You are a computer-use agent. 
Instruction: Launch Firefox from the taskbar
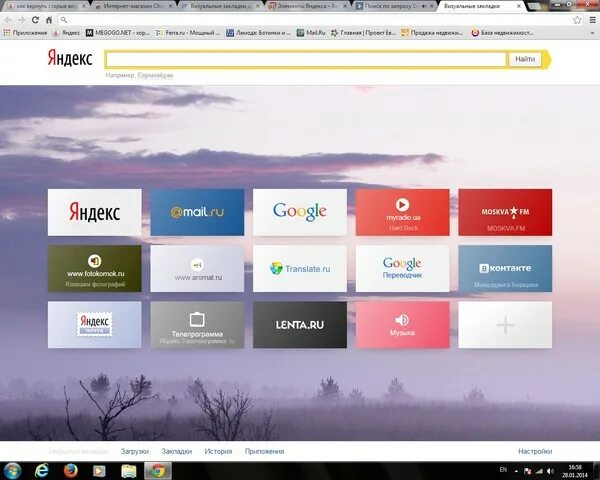(70, 471)
